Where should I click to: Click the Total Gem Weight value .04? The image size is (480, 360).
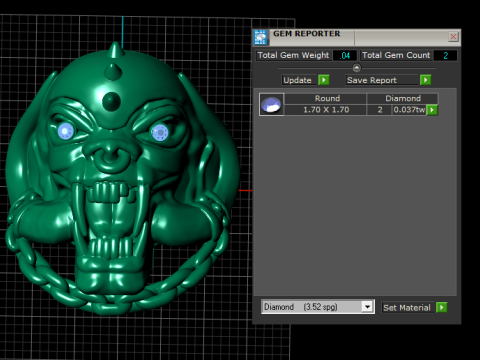(x=345, y=55)
